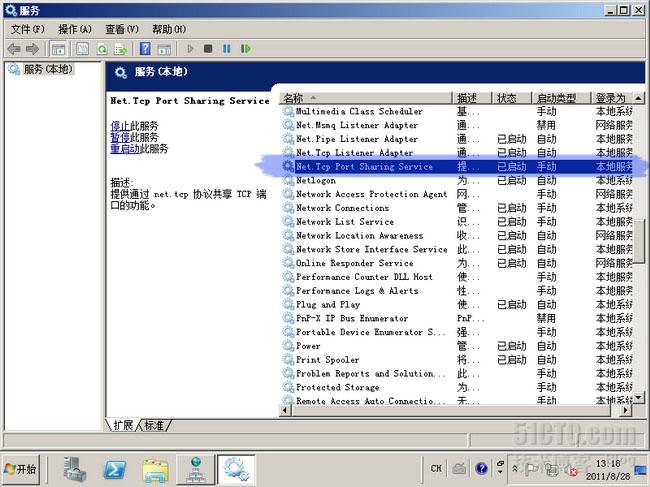Open the Properties toolbar icon
Screen dimensions: 650x487
click(x=82, y=49)
